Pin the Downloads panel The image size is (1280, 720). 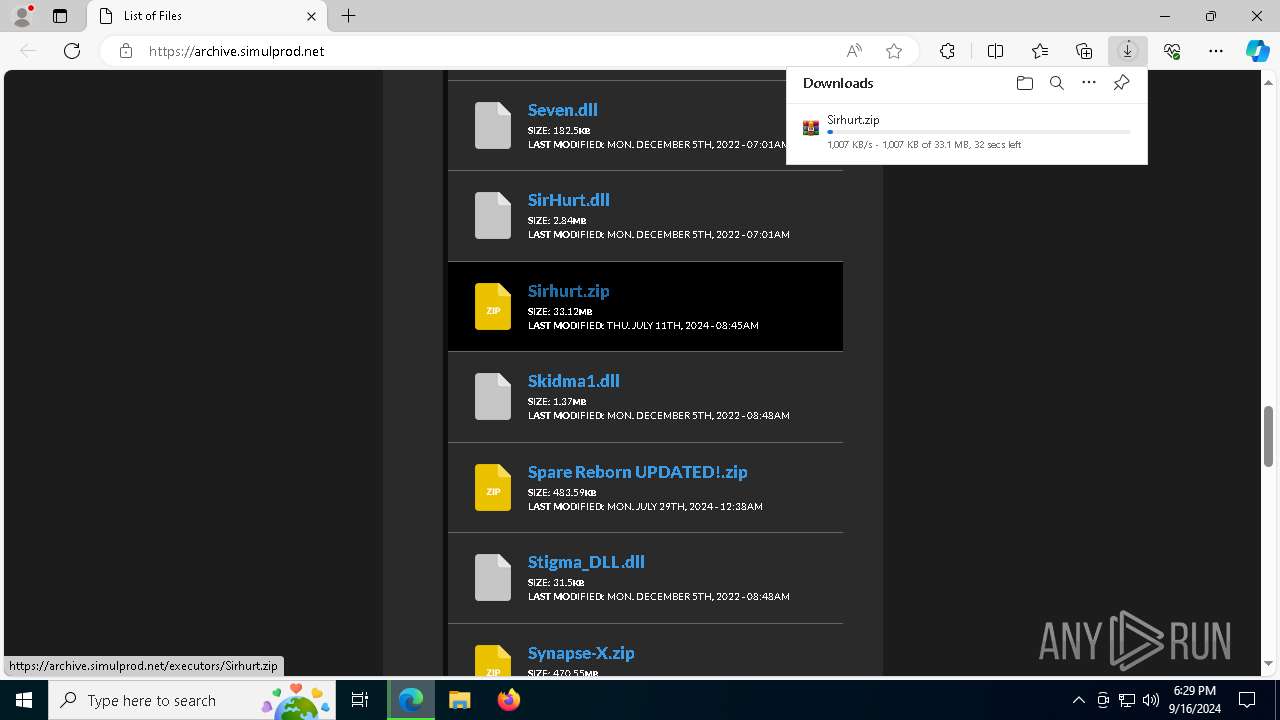pos(1121,83)
